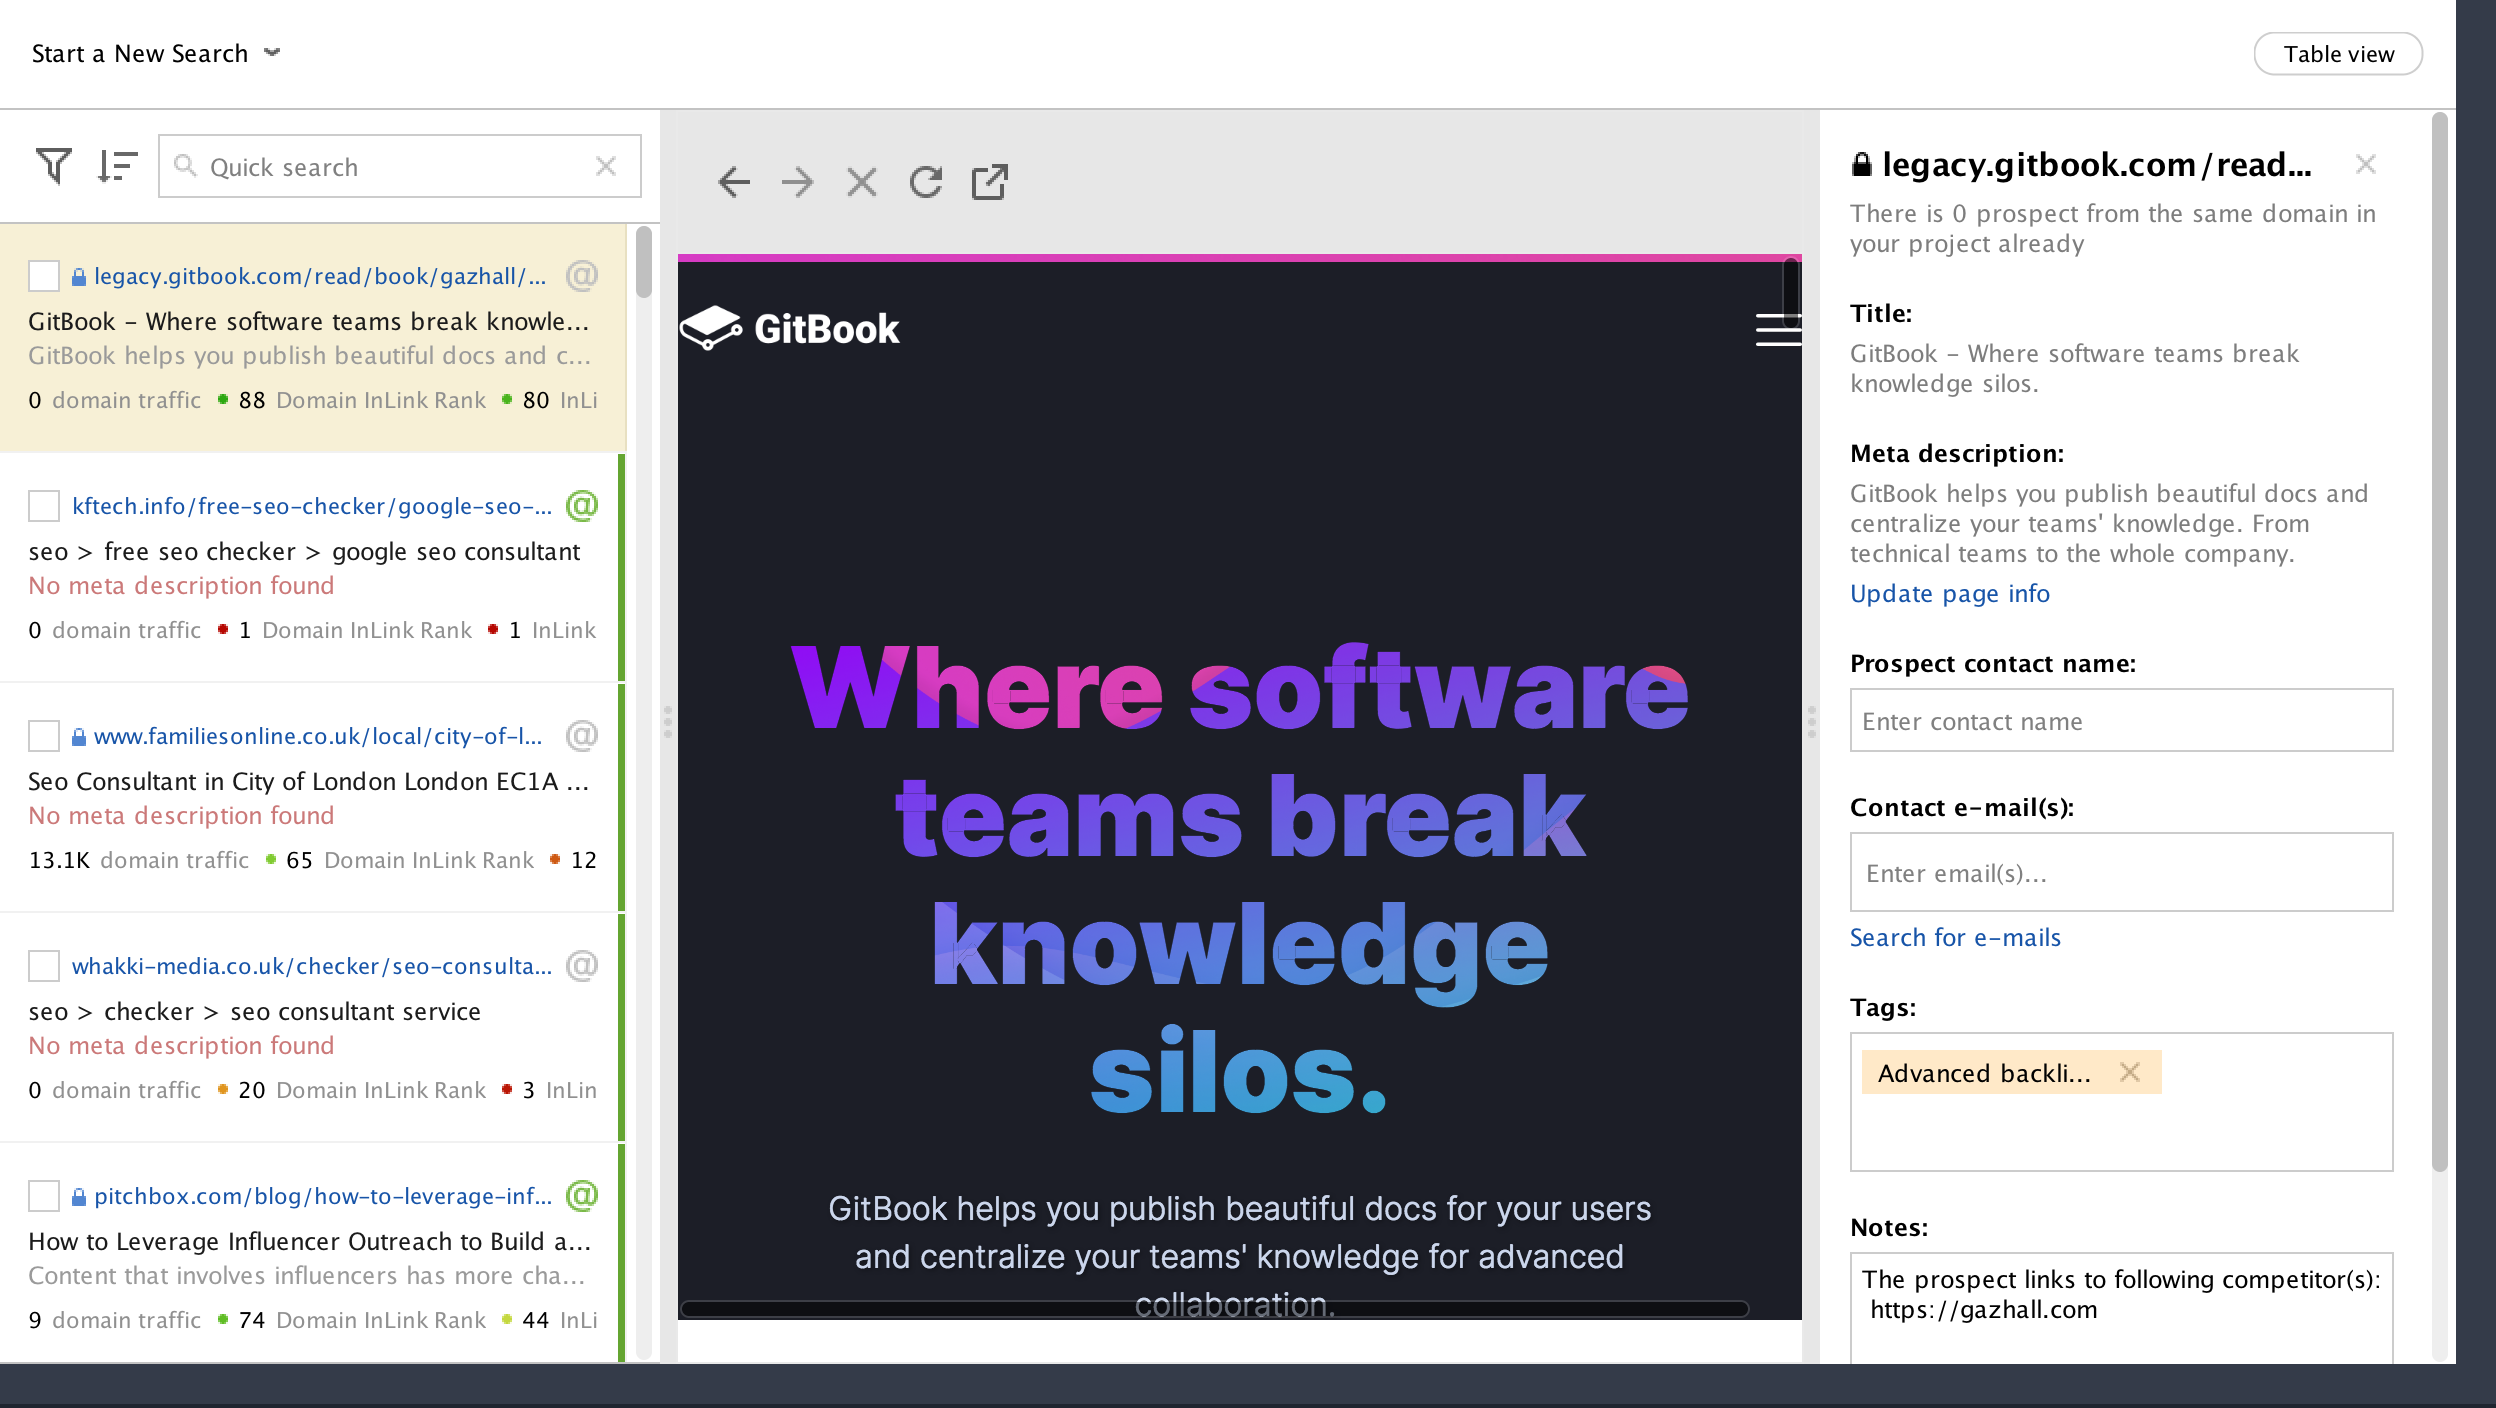Viewport: 2496px width, 1408px height.
Task: Expand the Start a New Search dropdown
Action: pos(156,53)
